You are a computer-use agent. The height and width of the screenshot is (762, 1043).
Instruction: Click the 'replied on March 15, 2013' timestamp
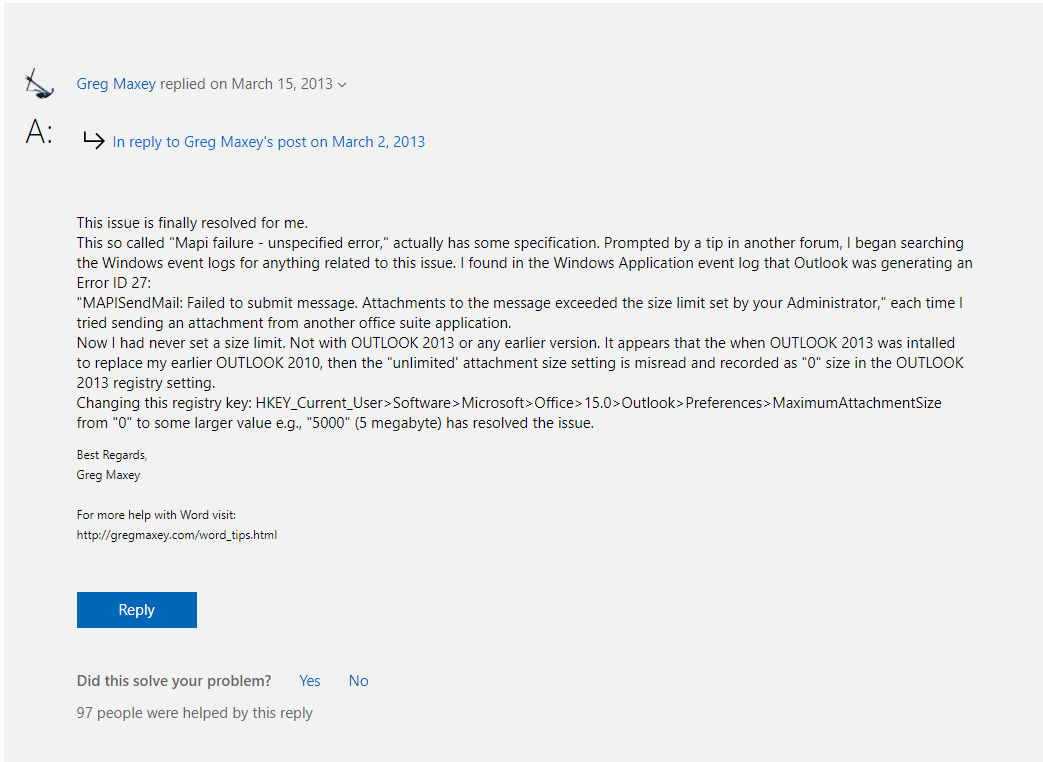point(246,84)
